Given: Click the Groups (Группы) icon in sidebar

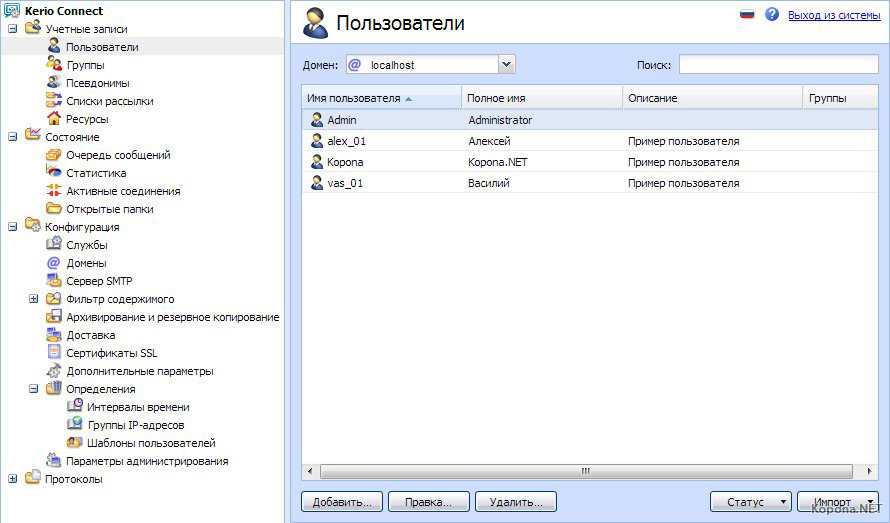Looking at the screenshot, I should 54,64.
